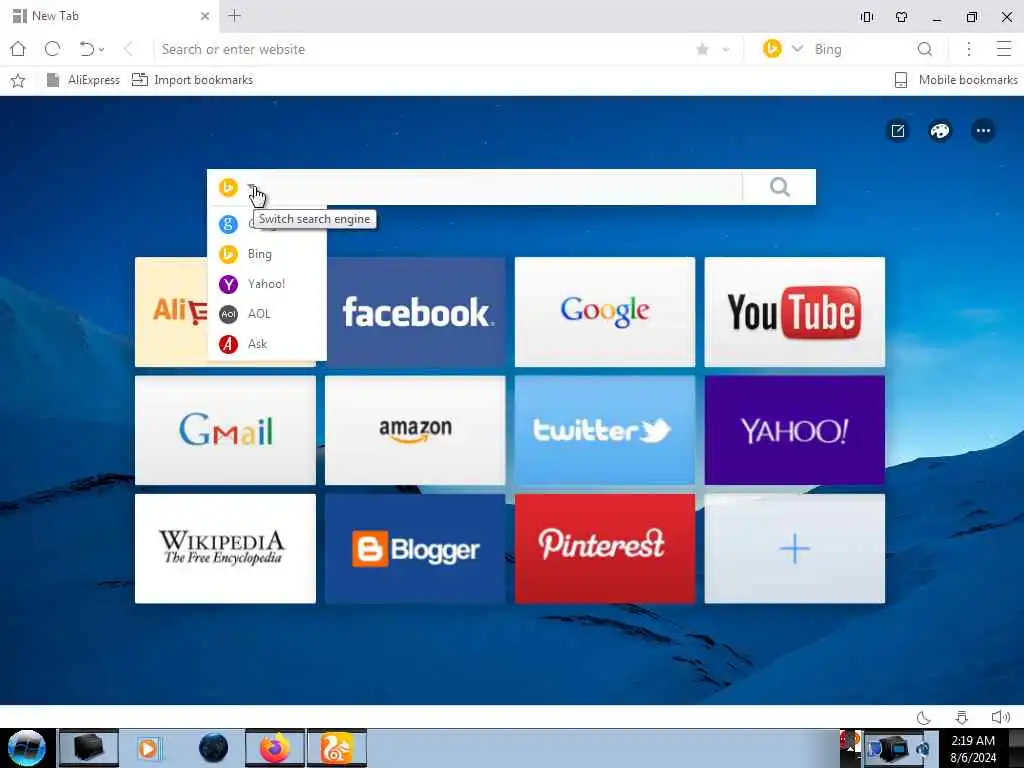Click the edit speed dial icon
Screen dimensions: 1024x768
(898, 131)
